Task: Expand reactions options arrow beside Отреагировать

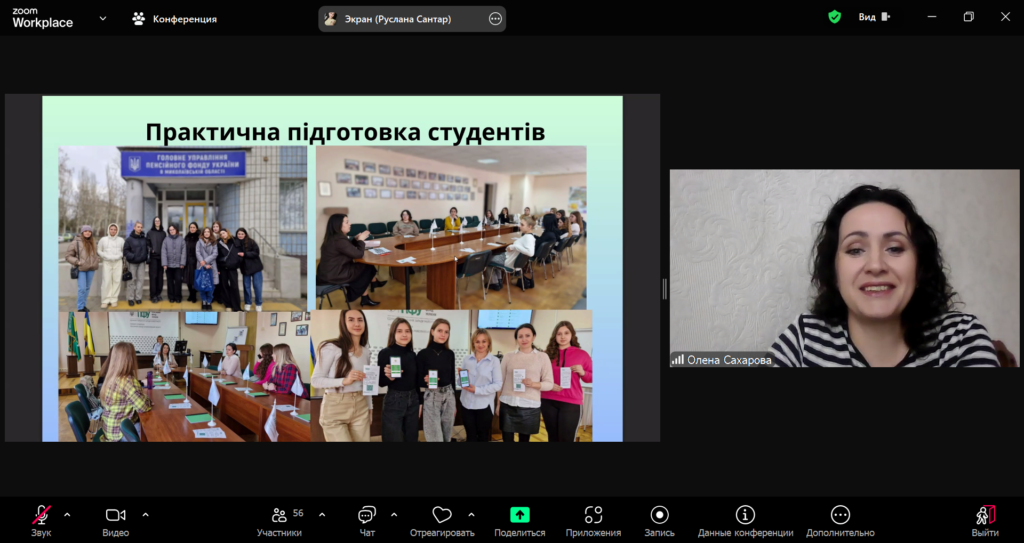Action: click(x=472, y=515)
